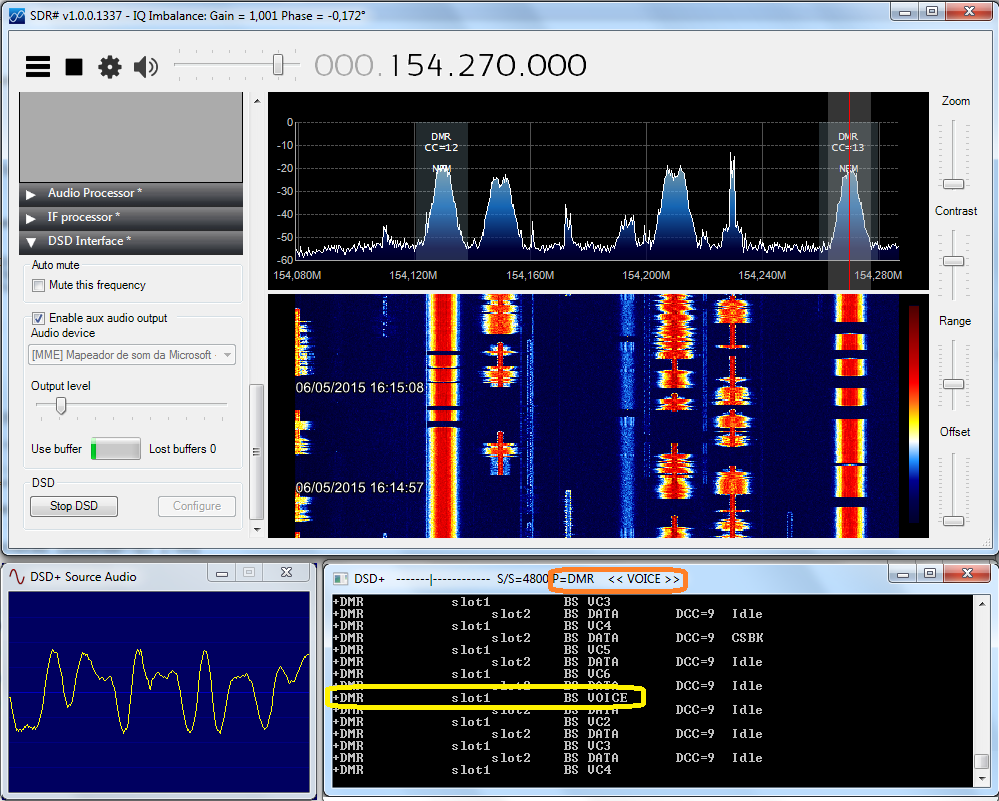Open settings via the gear icon
This screenshot has height=801, width=999.
109,67
